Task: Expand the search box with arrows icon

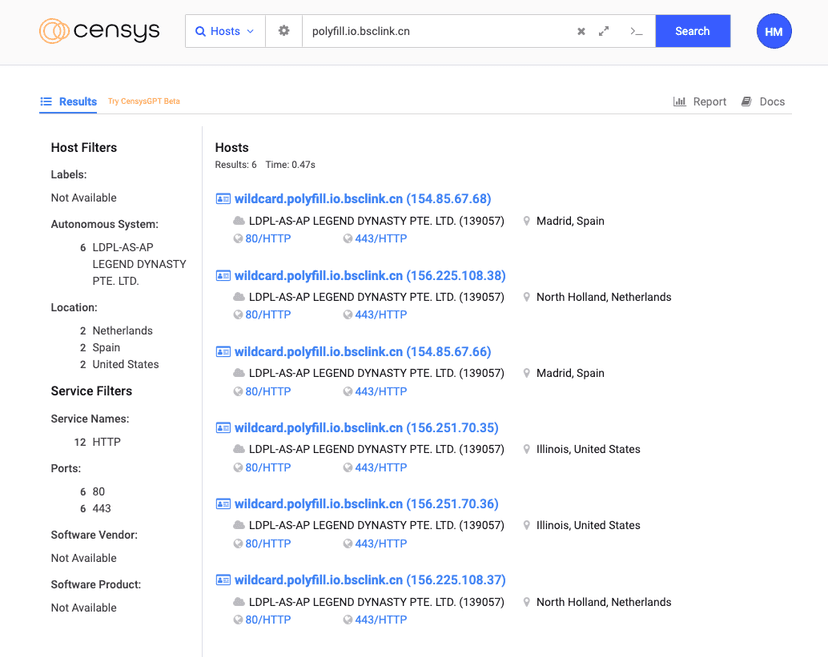Action: pyautogui.click(x=604, y=31)
